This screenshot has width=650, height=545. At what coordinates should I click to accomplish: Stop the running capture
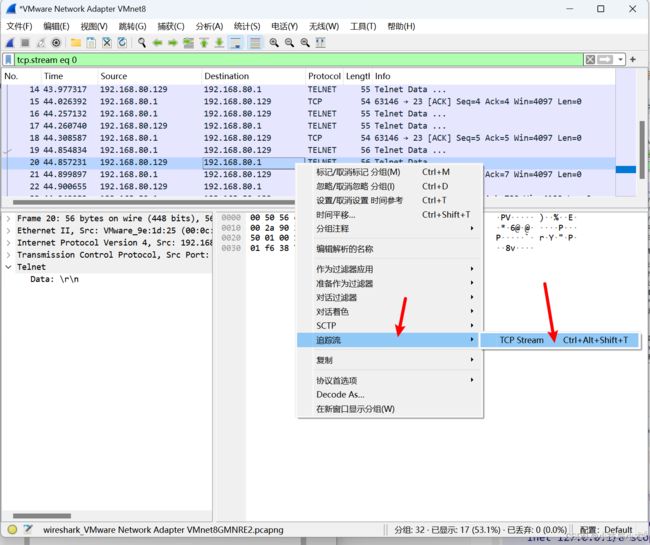click(x=25, y=42)
